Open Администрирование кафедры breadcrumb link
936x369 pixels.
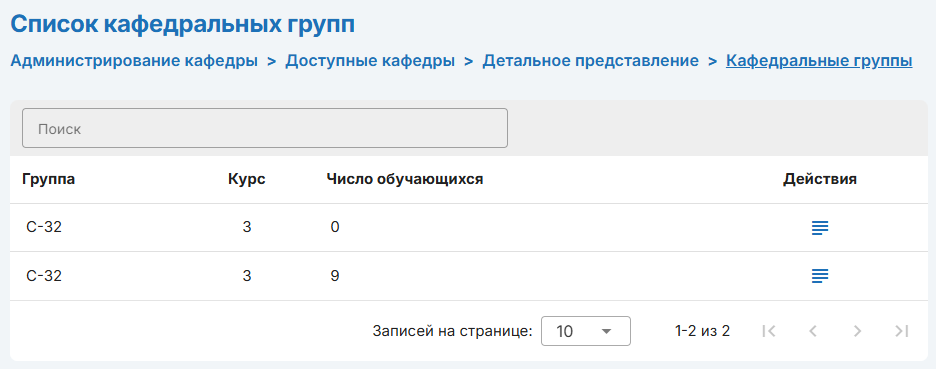pyautogui.click(x=134, y=61)
